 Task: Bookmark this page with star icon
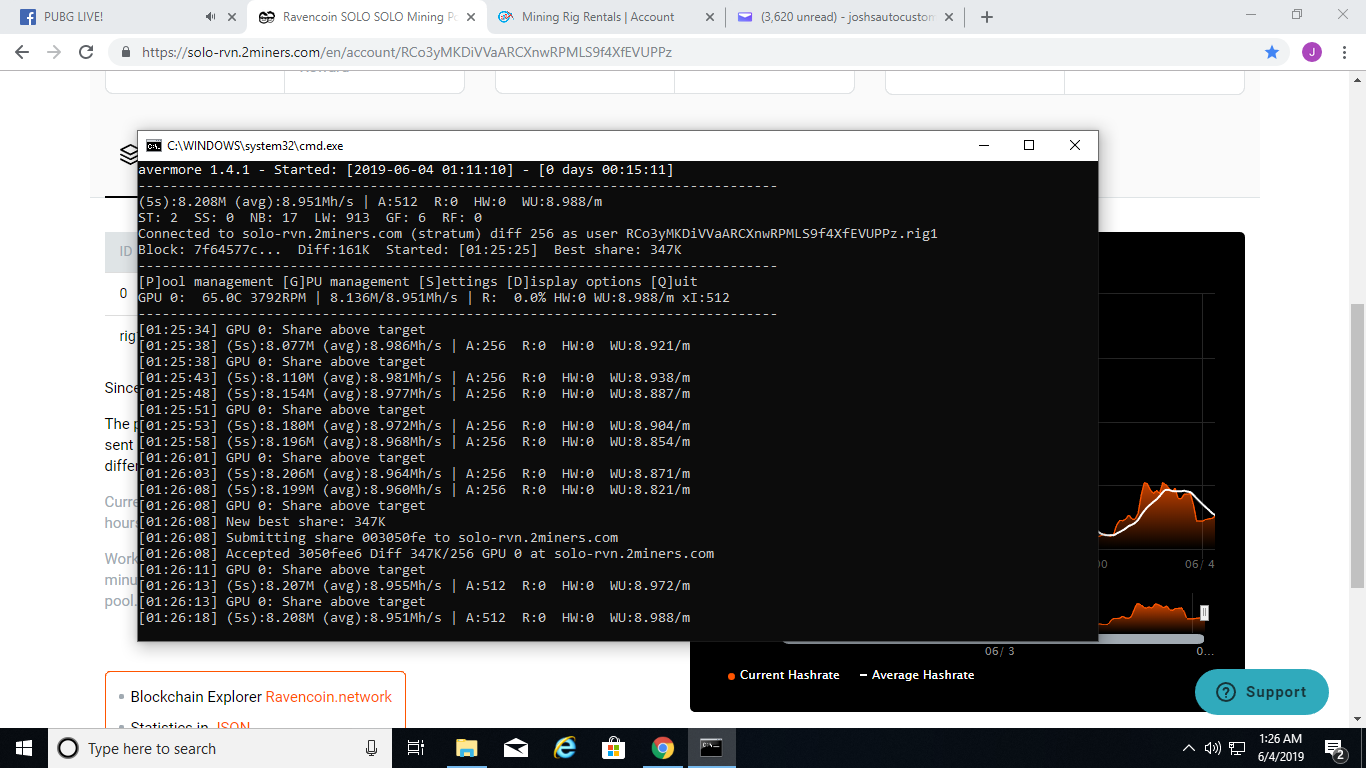[1272, 52]
